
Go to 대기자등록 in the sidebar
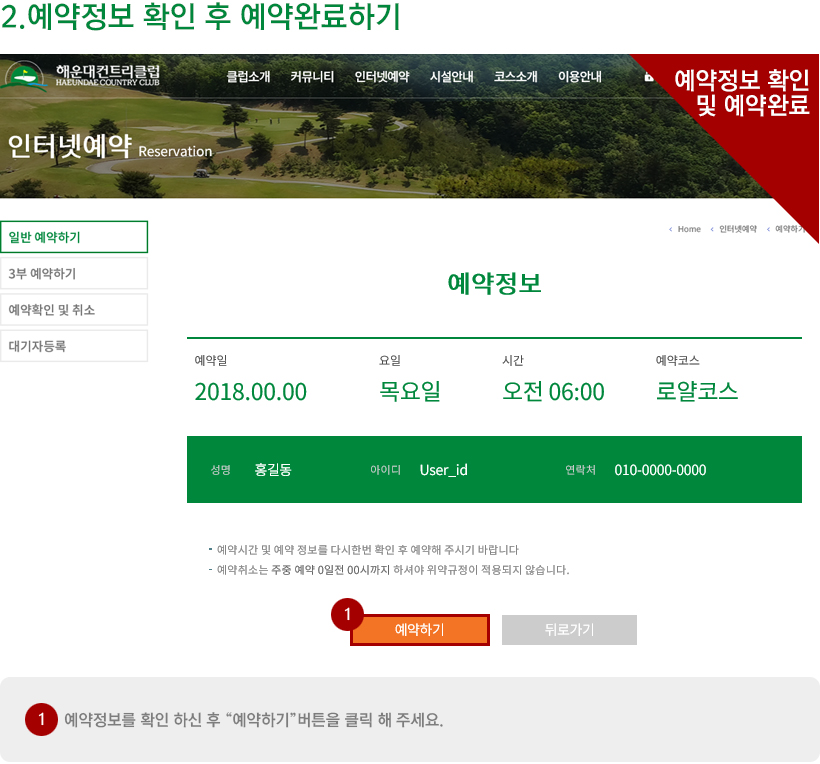(x=74, y=345)
